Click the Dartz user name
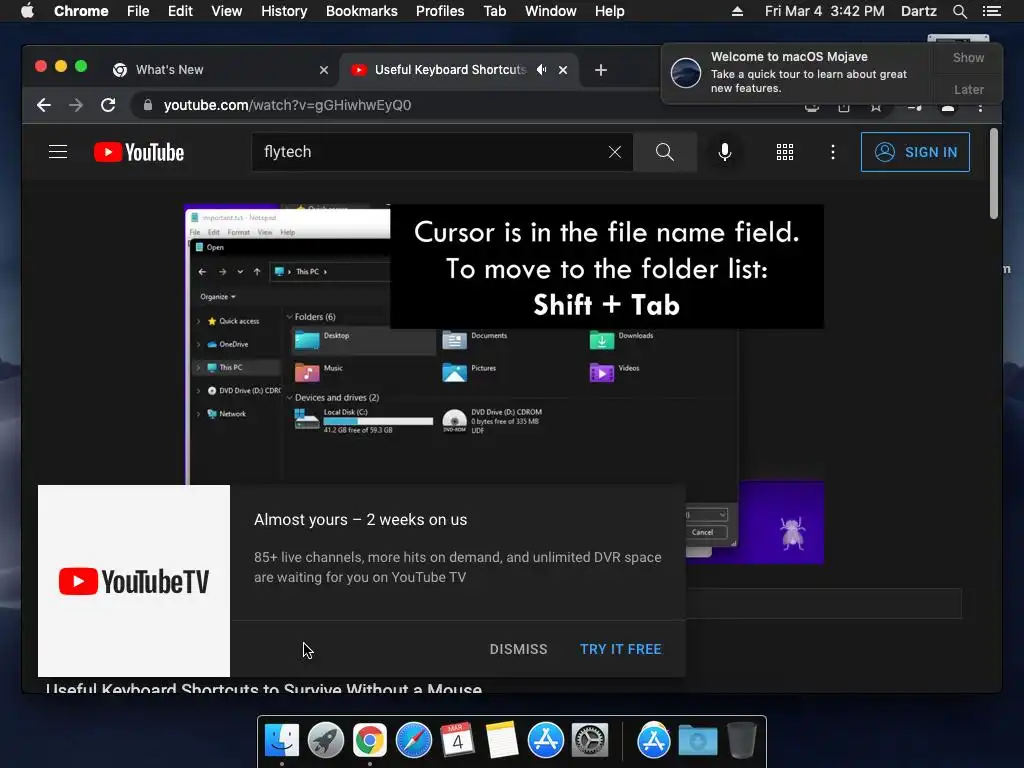 coord(918,11)
